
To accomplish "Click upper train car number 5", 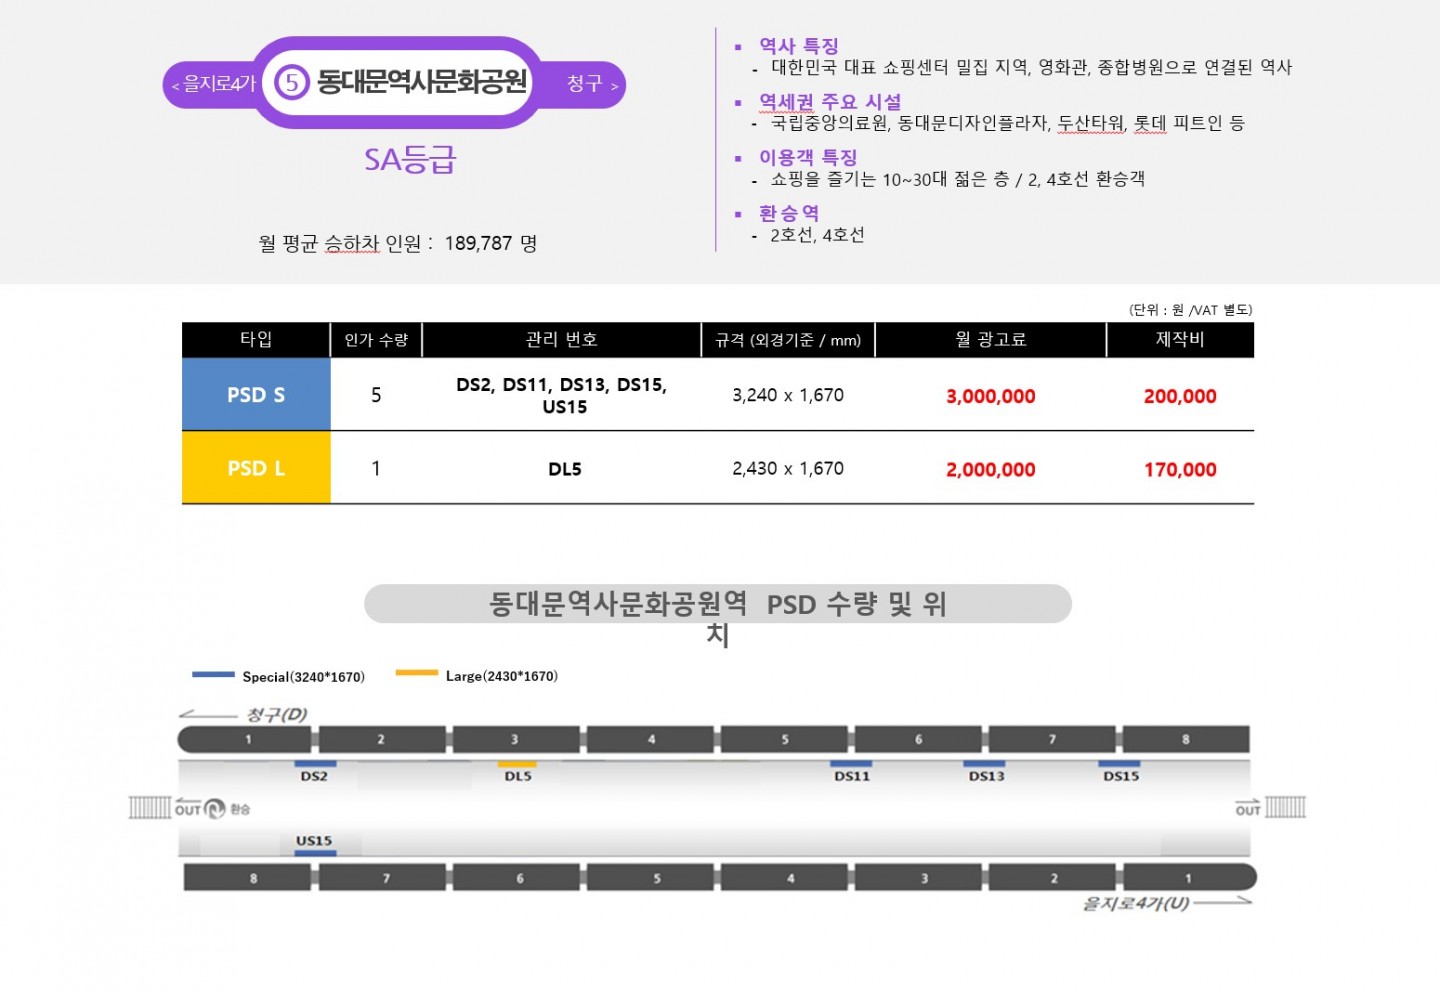I will pos(785,740).
